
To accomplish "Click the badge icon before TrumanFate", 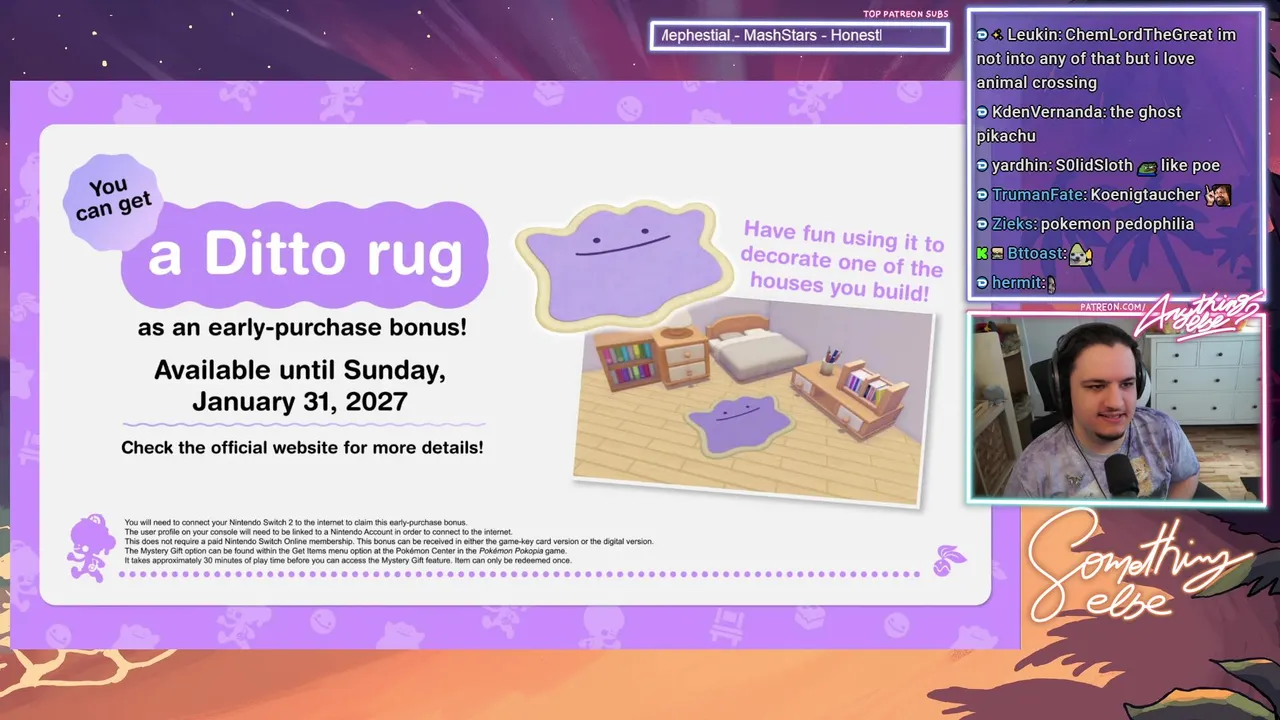I will [x=982, y=195].
